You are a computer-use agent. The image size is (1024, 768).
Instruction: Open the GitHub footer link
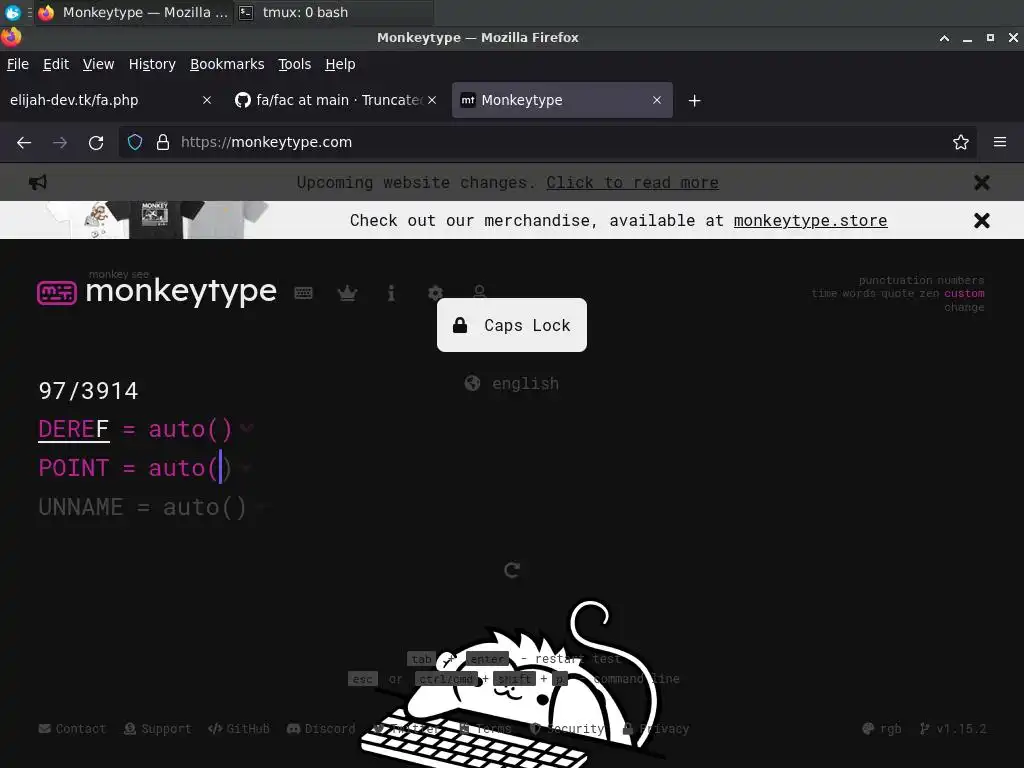pyautogui.click(x=238, y=729)
